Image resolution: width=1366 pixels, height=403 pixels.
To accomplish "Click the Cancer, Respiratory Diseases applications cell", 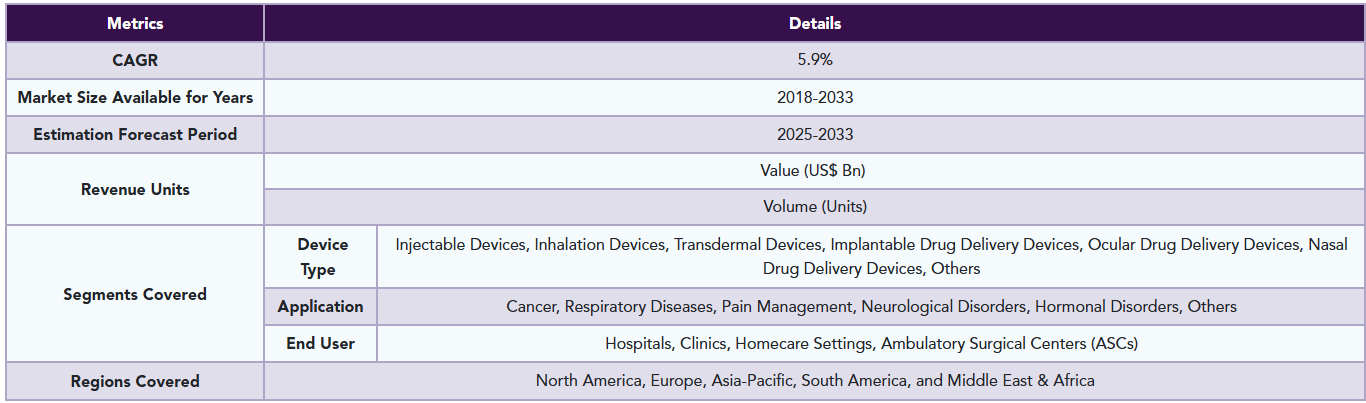I will [871, 306].
